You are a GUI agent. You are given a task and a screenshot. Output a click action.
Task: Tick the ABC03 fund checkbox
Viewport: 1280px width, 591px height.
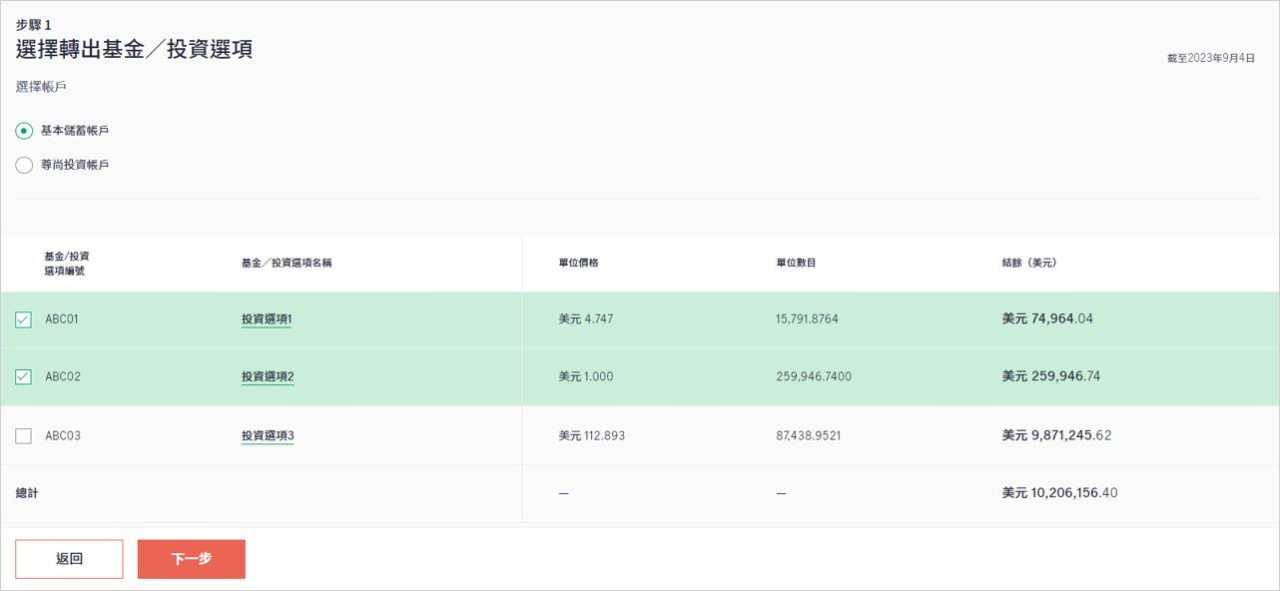tap(23, 436)
